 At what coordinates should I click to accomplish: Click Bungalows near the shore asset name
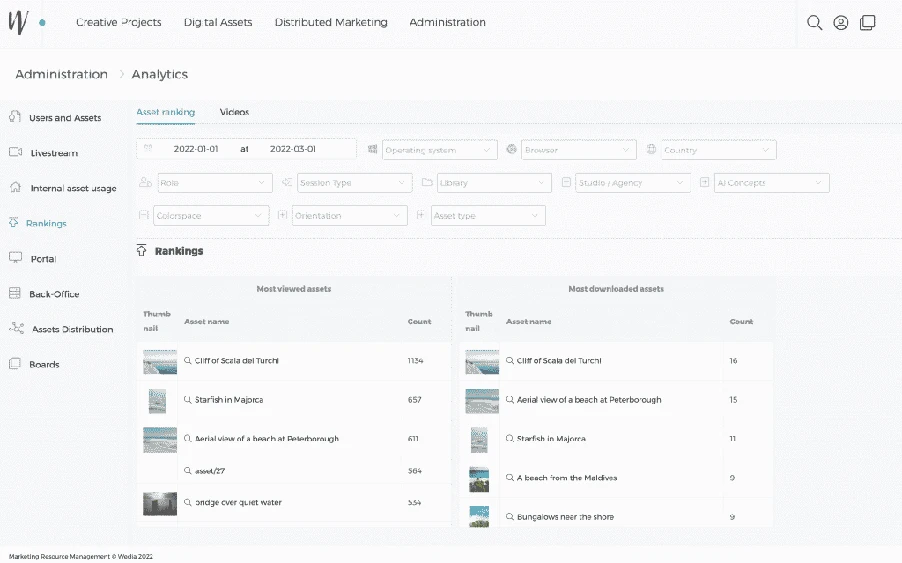[x=565, y=516]
